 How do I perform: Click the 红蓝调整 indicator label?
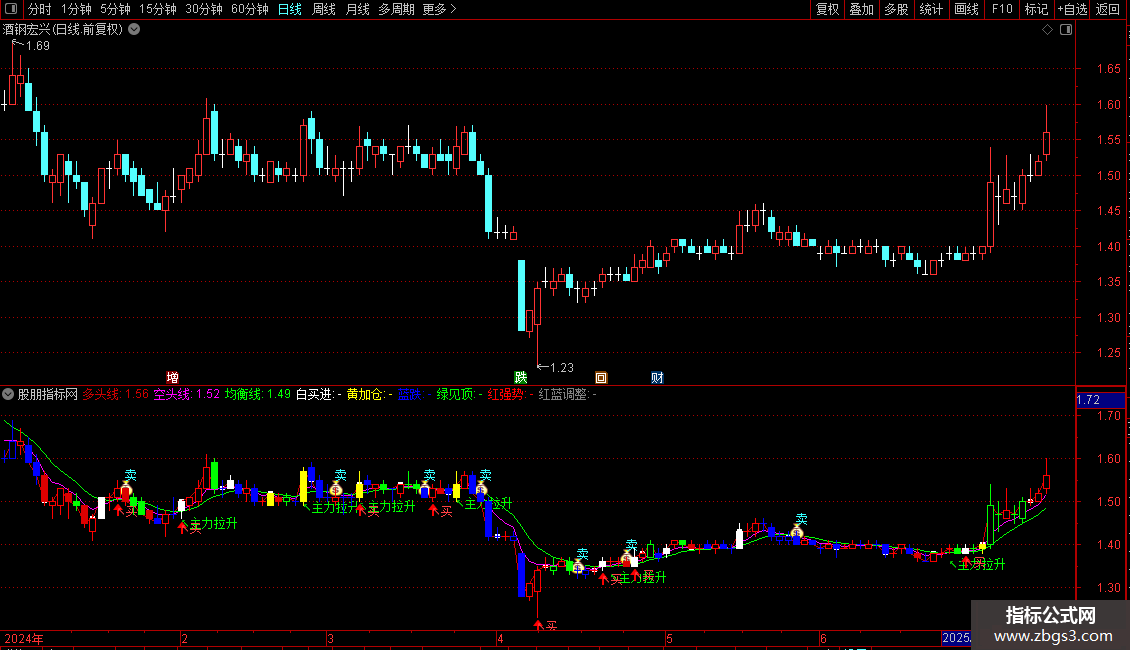pyautogui.click(x=567, y=394)
